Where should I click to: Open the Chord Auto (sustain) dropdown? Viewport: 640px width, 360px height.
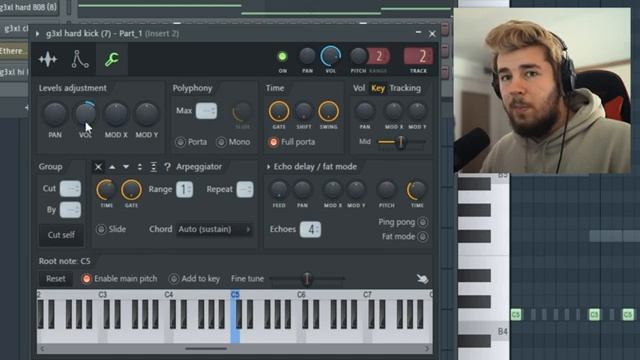pyautogui.click(x=214, y=229)
